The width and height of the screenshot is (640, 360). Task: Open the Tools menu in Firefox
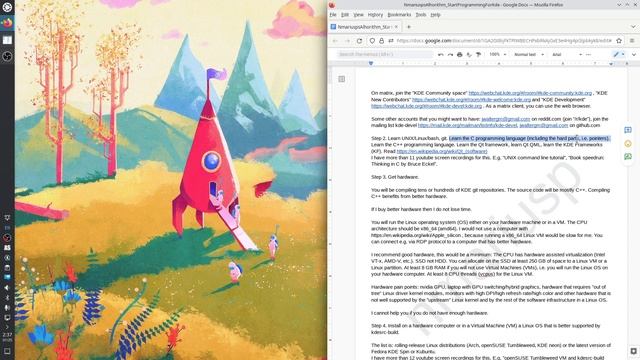point(421,15)
